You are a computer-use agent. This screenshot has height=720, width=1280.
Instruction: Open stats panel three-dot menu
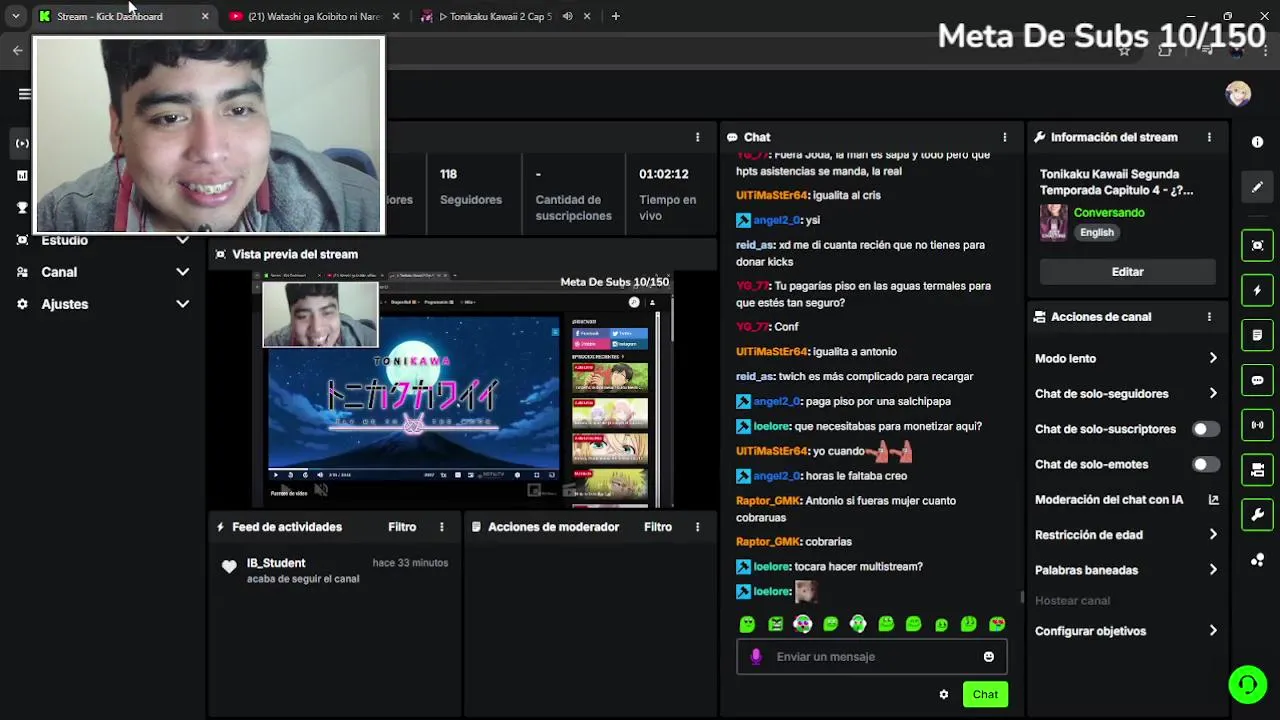pyautogui.click(x=697, y=137)
